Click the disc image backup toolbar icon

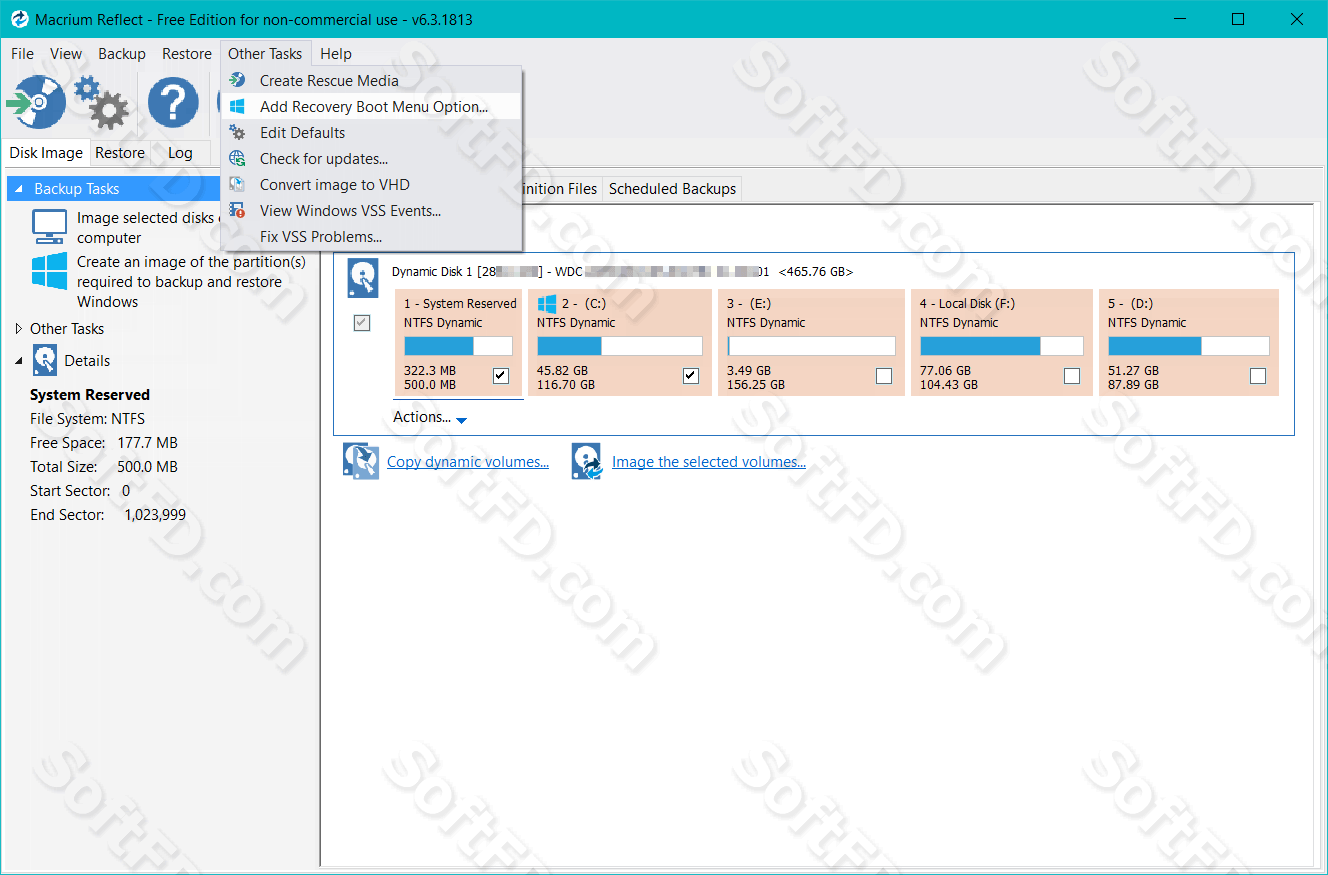36,102
